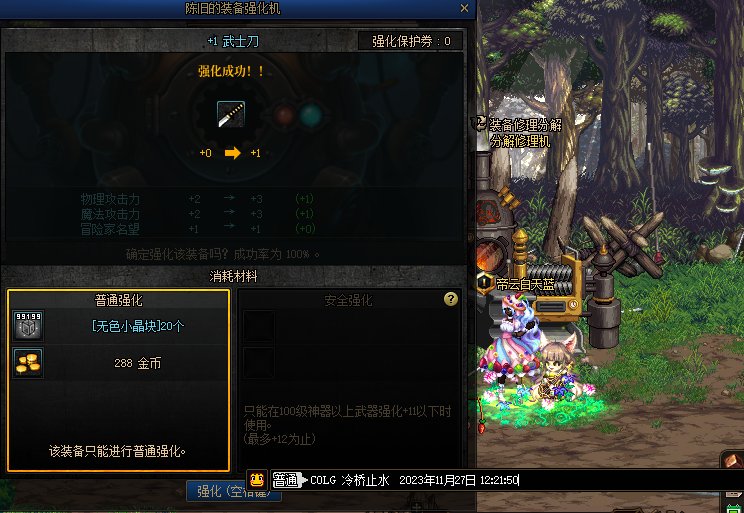Image resolution: width=744 pixels, height=513 pixels.
Task: Click the gold coins icon
Action: click(28, 363)
